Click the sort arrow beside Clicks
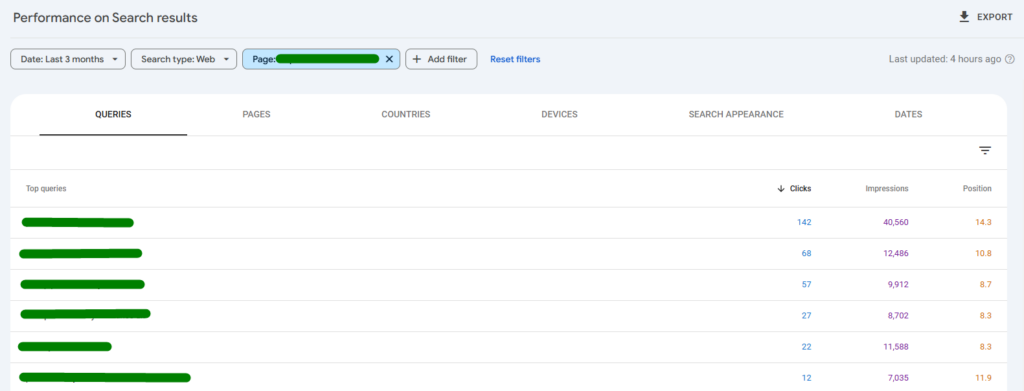The width and height of the screenshot is (1024, 391). 780,189
